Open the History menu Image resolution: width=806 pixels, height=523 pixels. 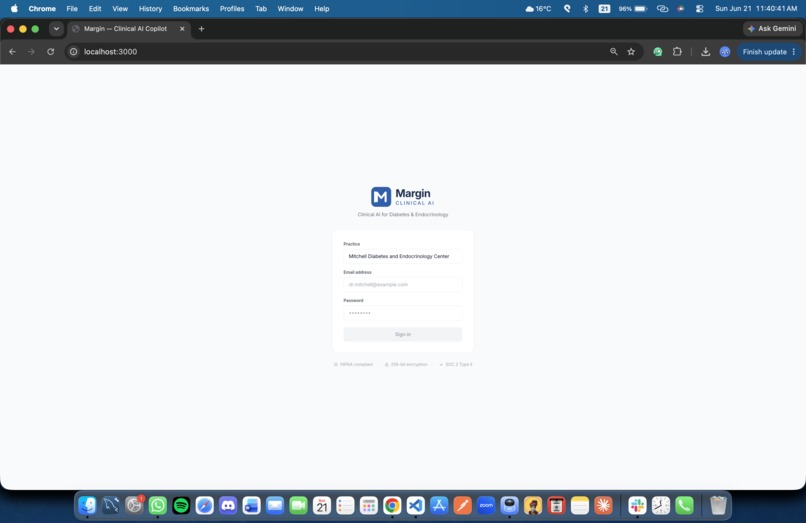click(x=150, y=9)
